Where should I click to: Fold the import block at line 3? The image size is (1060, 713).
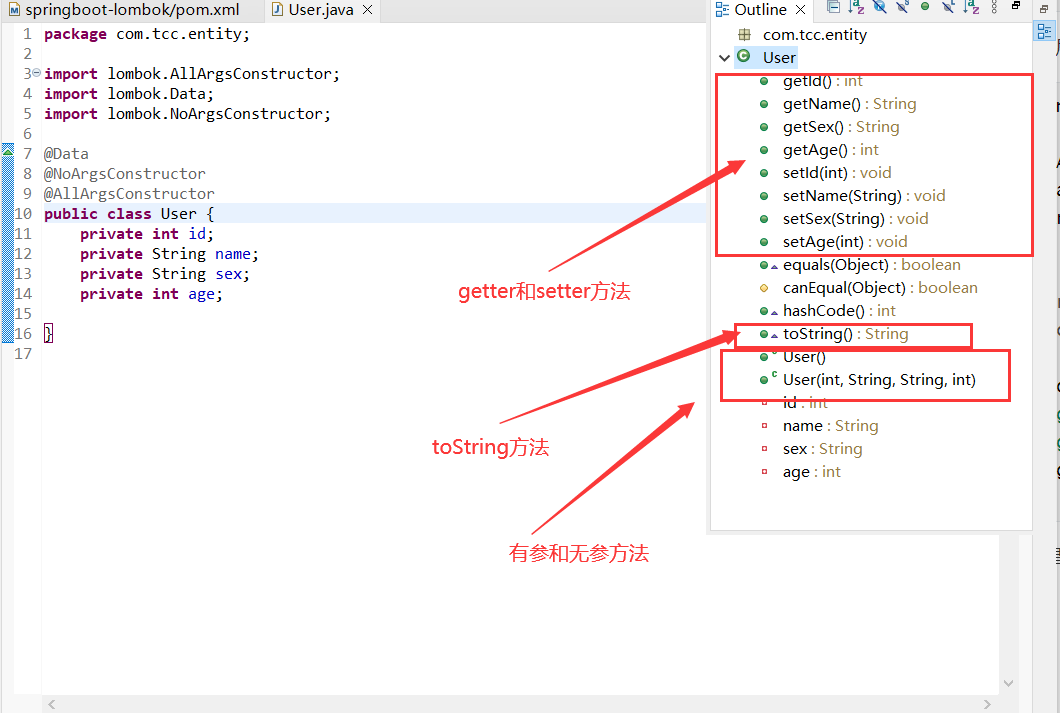tap(37, 73)
